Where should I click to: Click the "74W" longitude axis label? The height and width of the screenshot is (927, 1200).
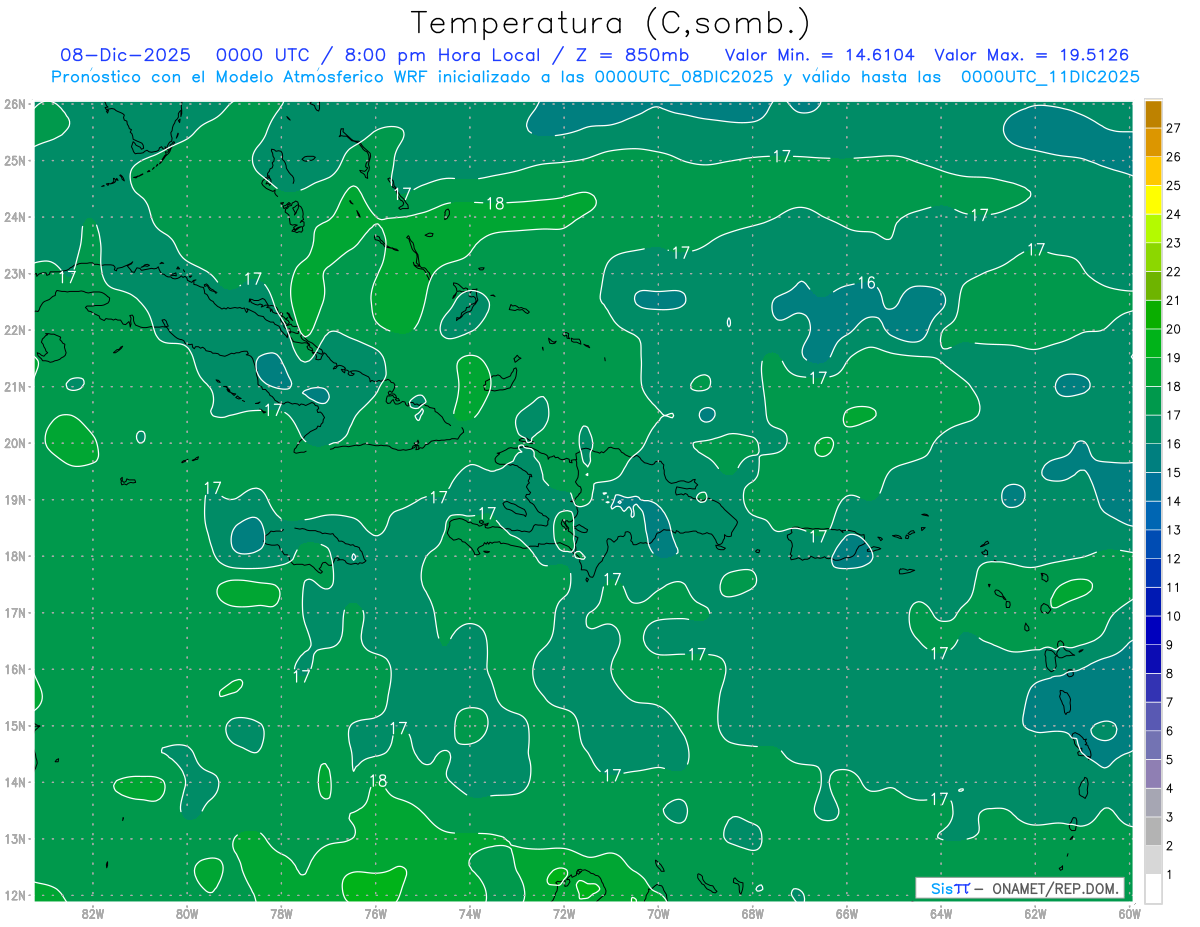click(x=469, y=913)
